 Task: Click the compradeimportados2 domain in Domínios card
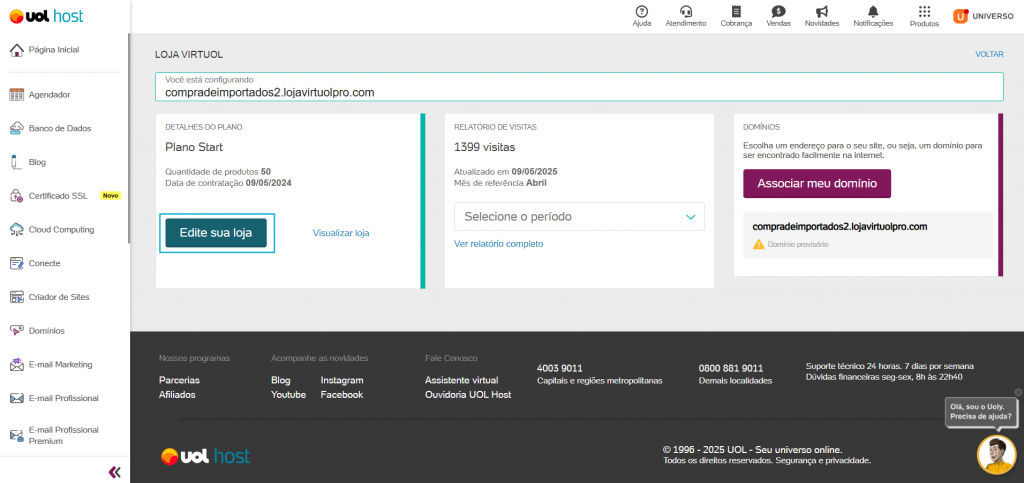coord(840,227)
